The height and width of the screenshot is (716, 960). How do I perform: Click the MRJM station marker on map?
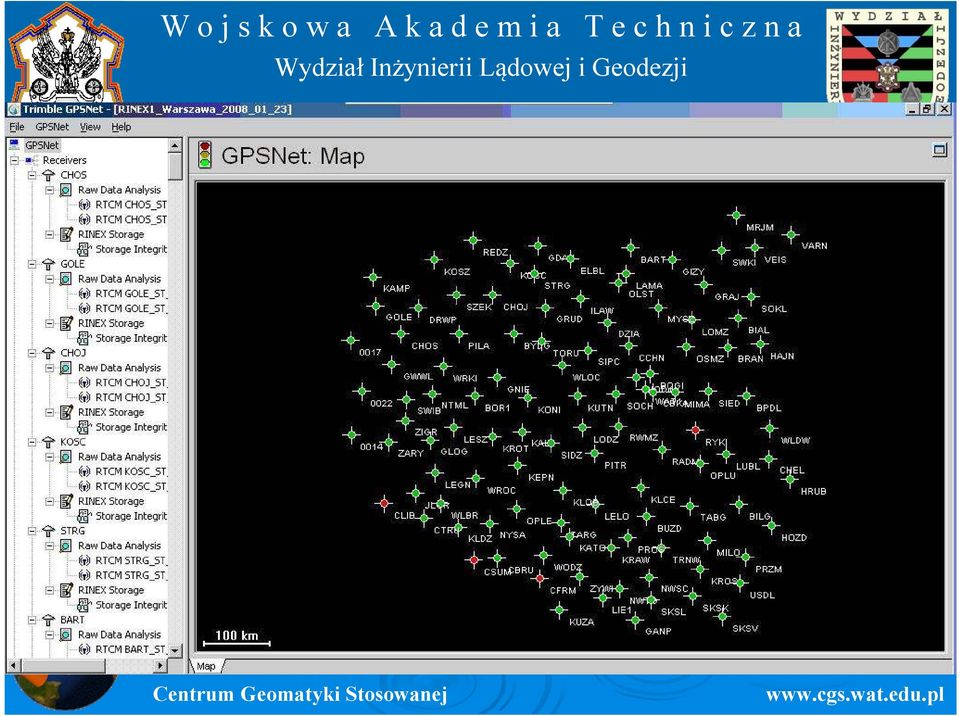[x=736, y=215]
